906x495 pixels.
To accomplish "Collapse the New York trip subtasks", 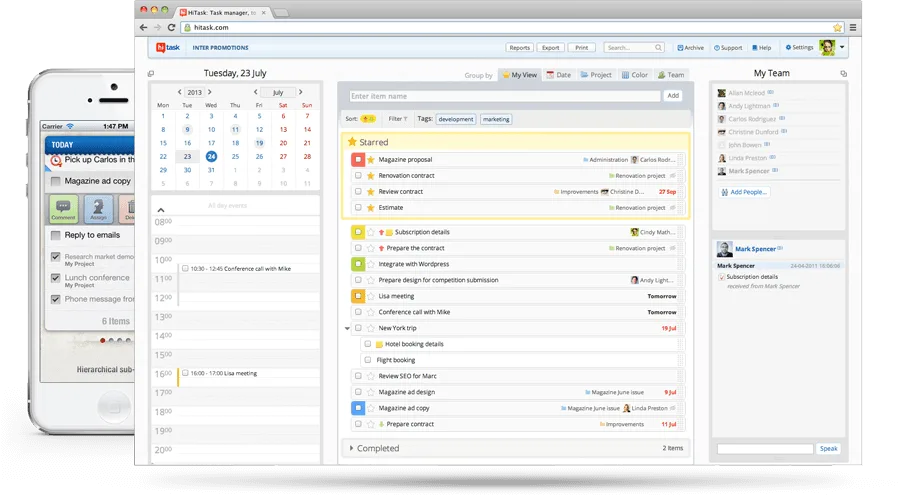I will [x=347, y=328].
